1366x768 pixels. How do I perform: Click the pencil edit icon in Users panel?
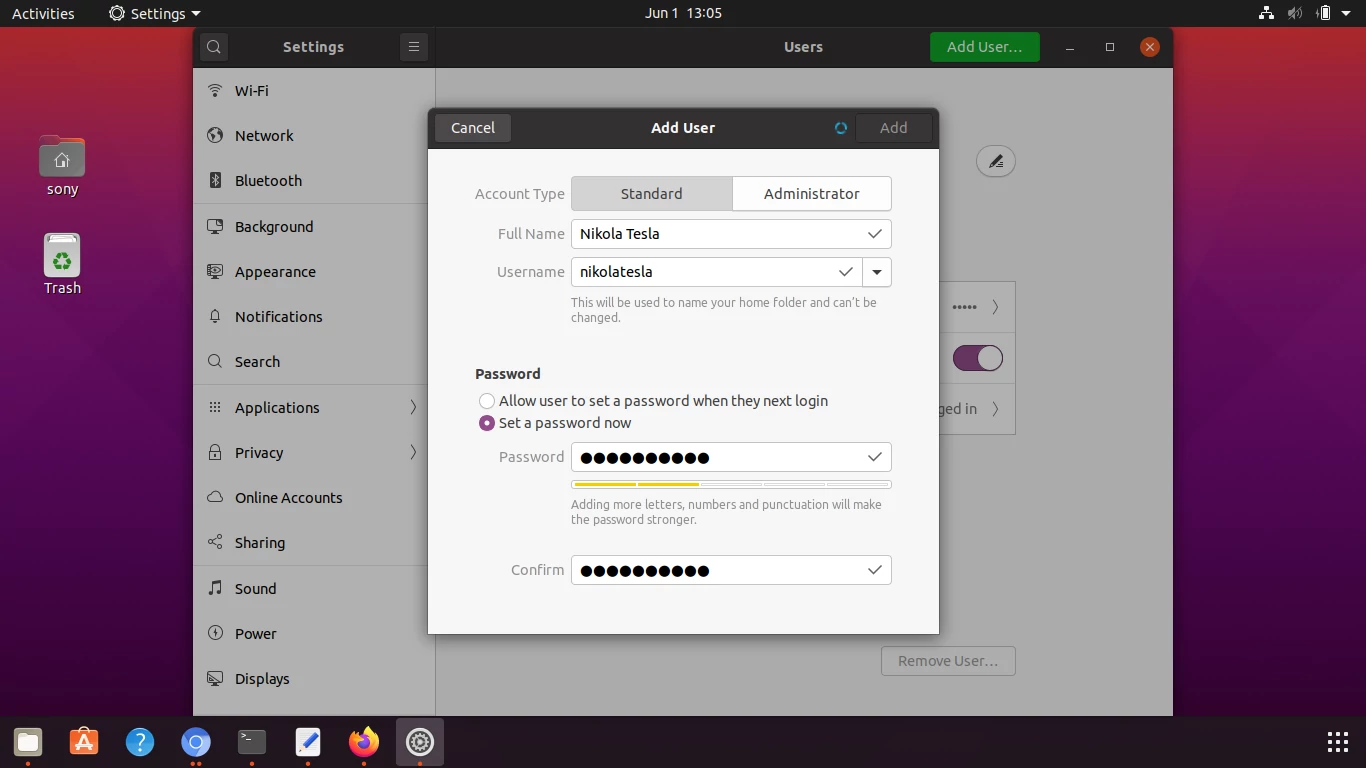point(995,161)
